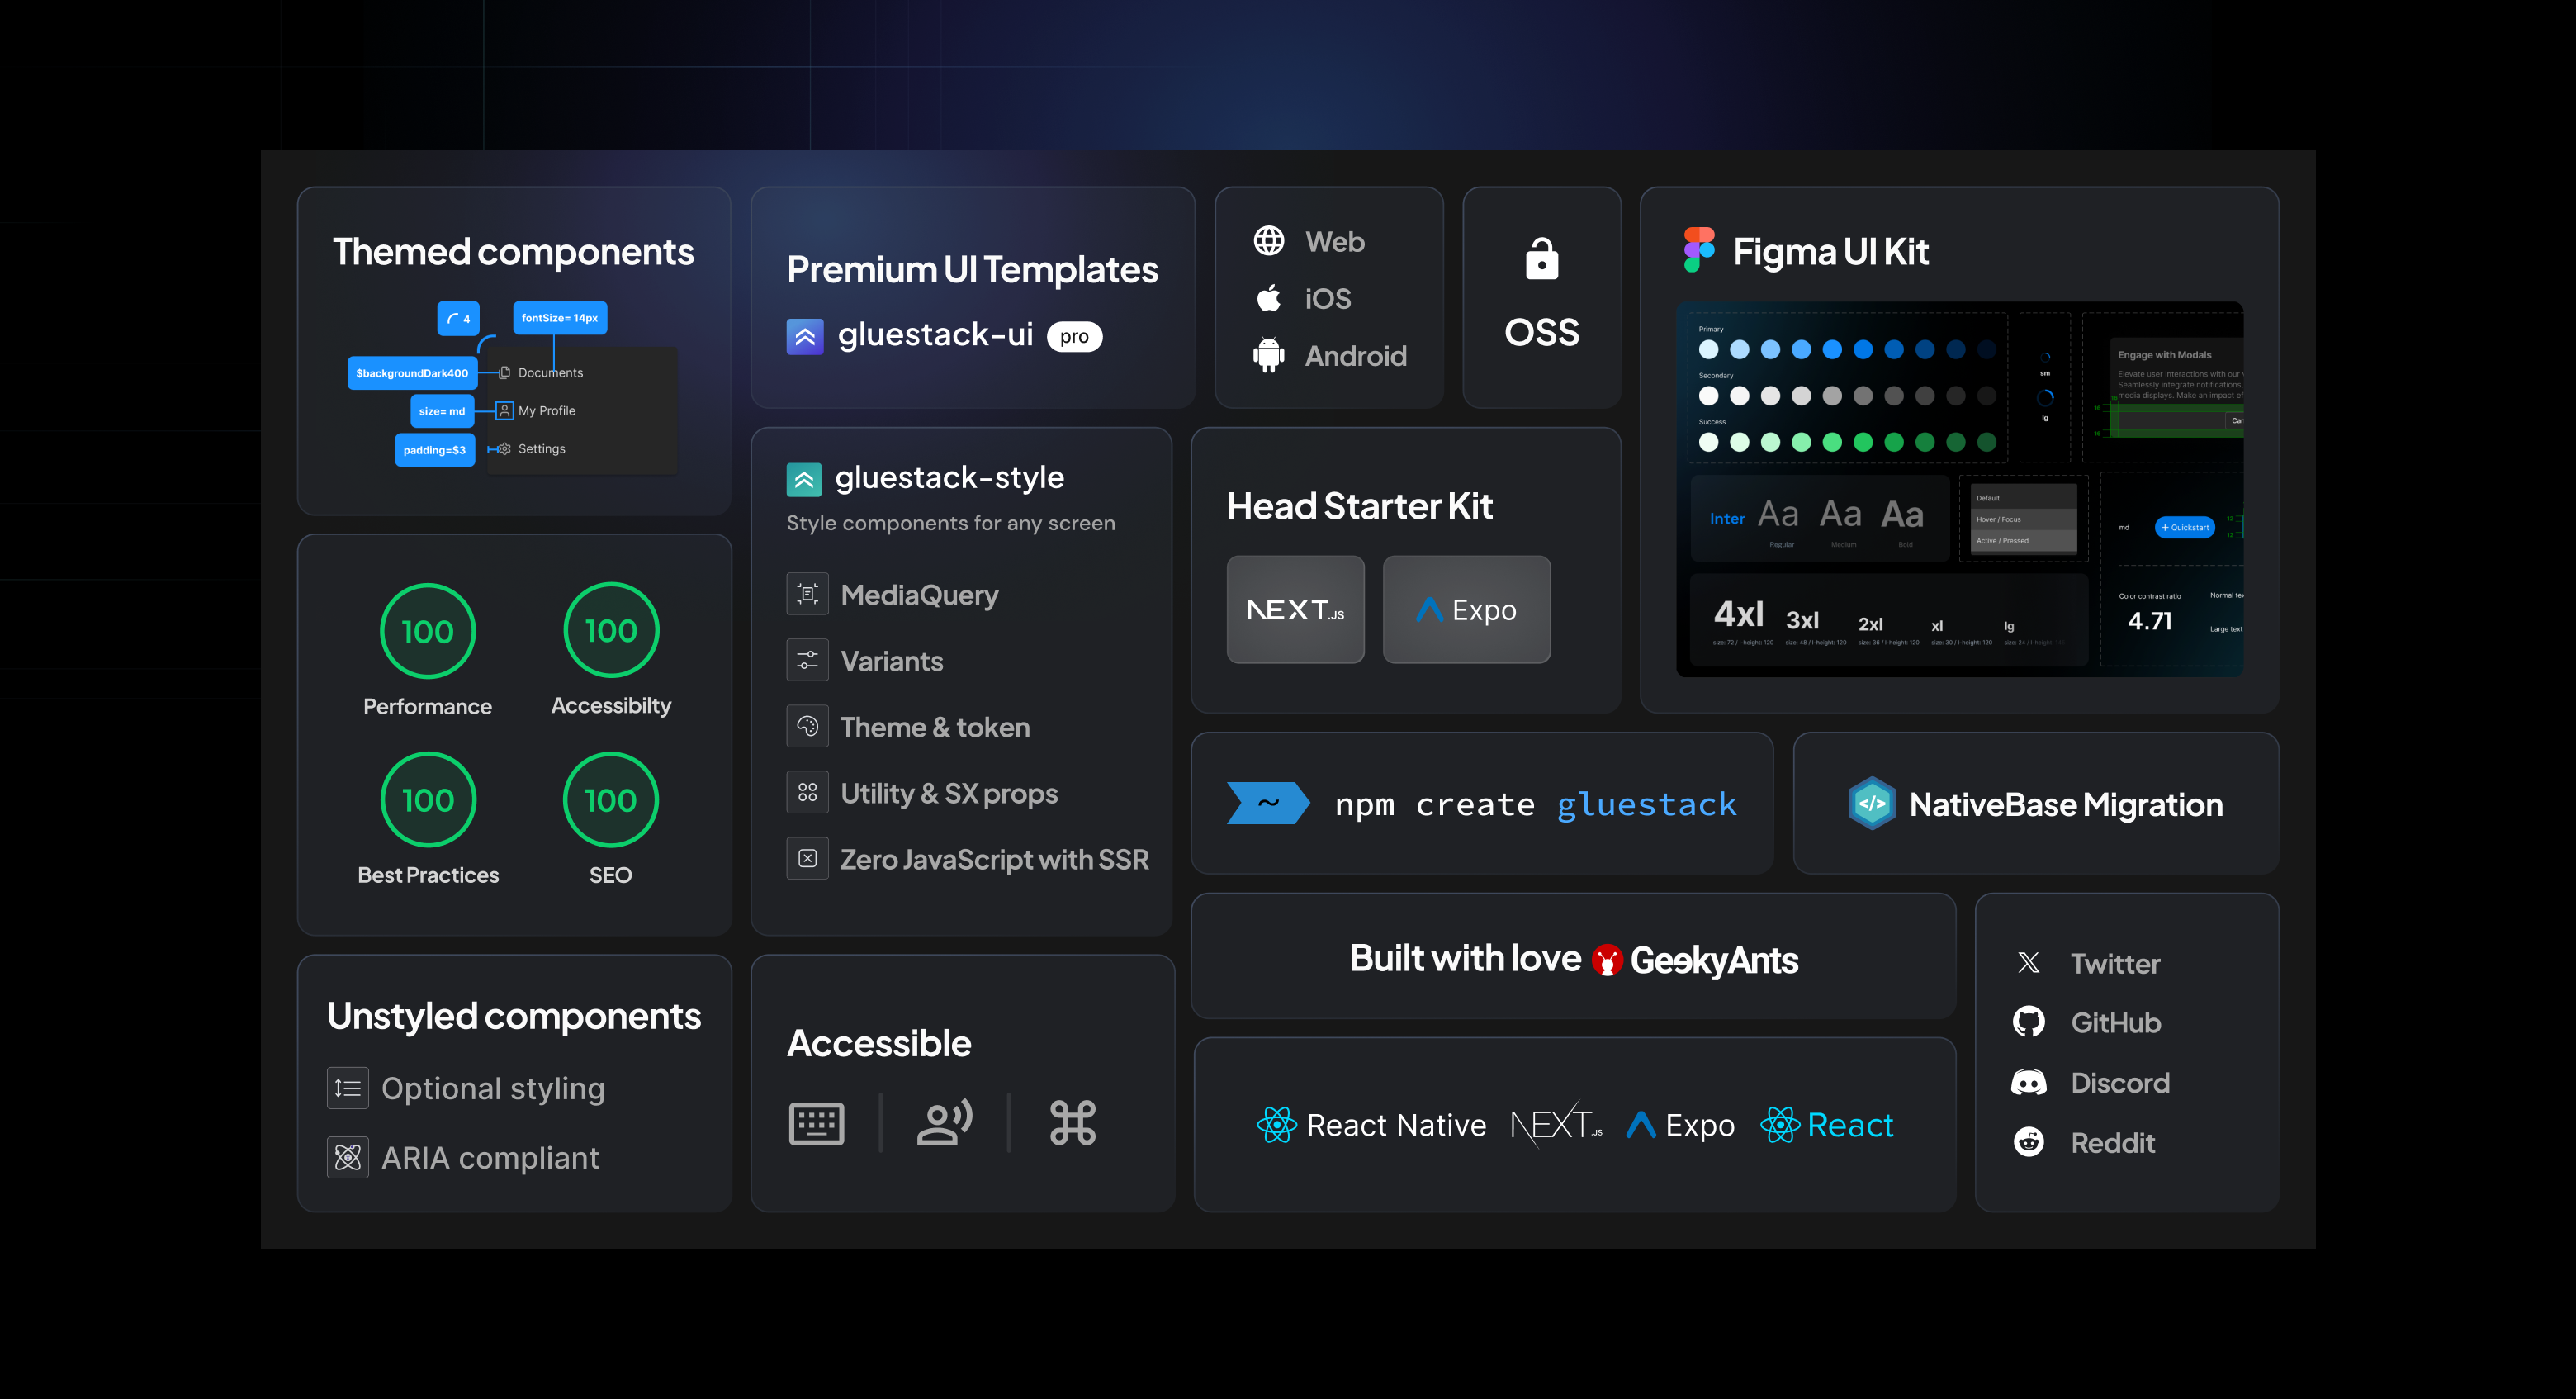Open the GitHub link

(2115, 1022)
